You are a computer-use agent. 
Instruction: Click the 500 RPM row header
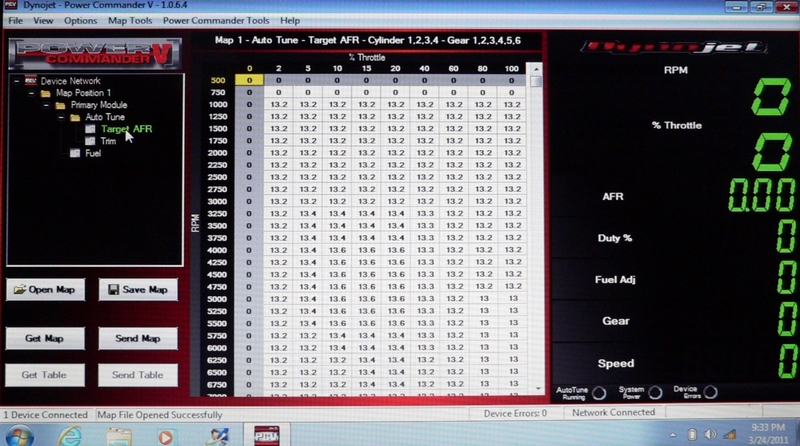[218, 80]
